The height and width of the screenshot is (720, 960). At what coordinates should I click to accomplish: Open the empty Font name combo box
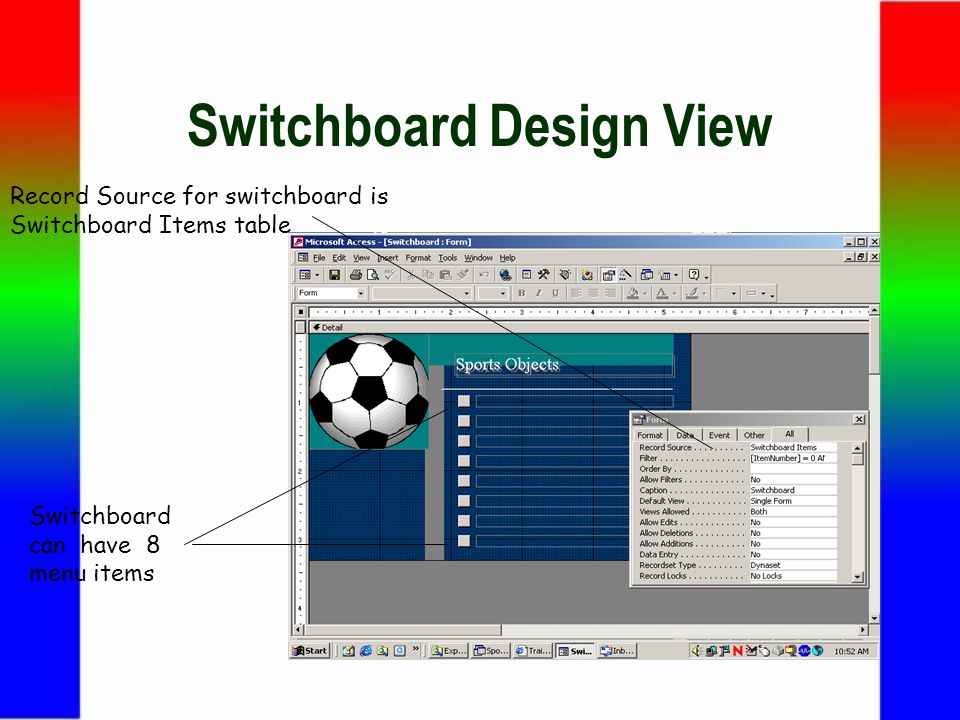[x=422, y=293]
